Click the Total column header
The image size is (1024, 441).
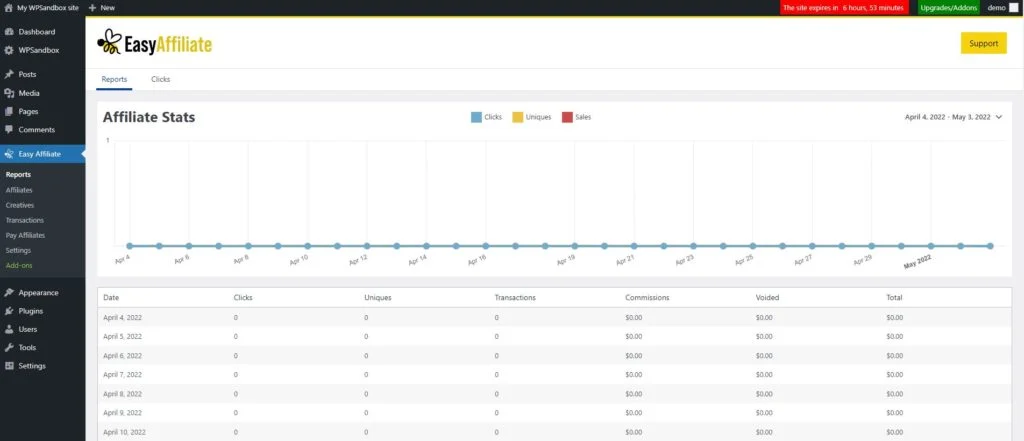pos(894,297)
